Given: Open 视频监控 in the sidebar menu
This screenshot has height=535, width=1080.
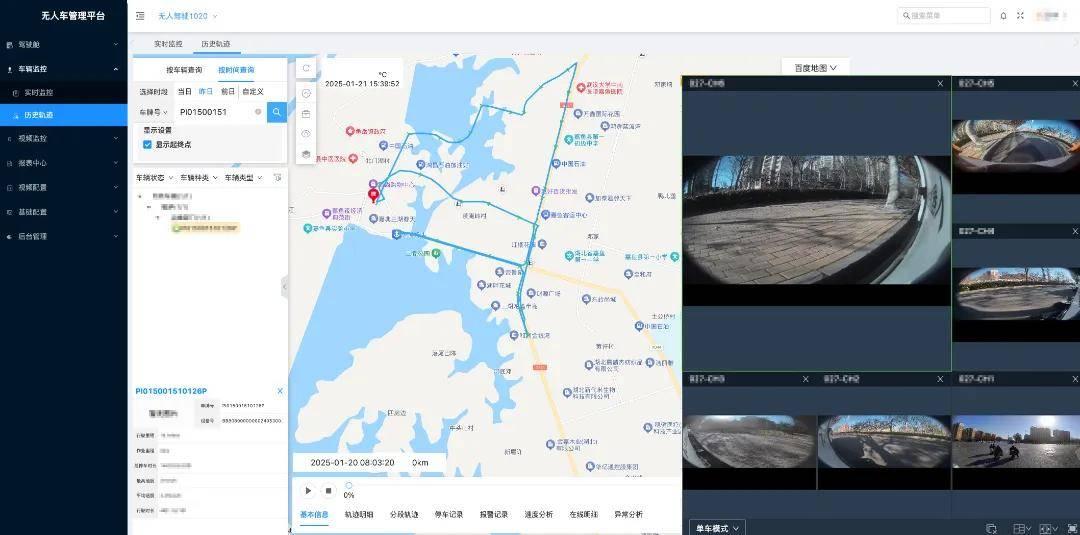Looking at the screenshot, I should pos(34,139).
